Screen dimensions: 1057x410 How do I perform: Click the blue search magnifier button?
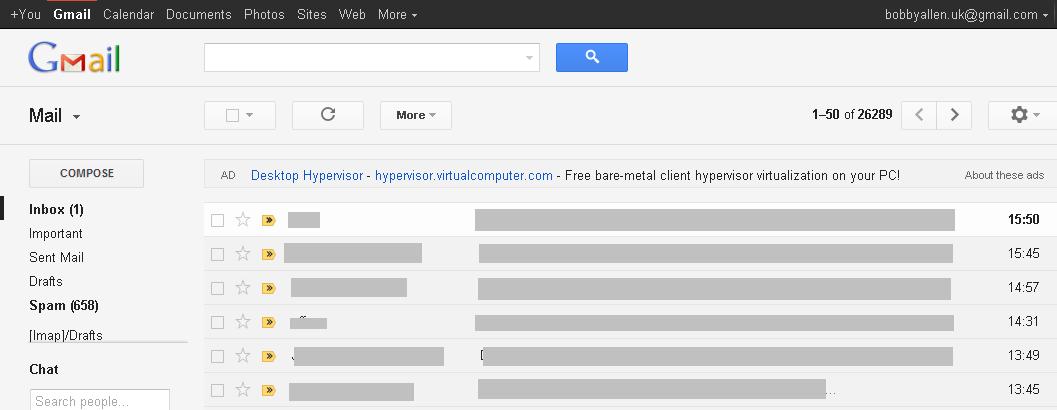591,57
